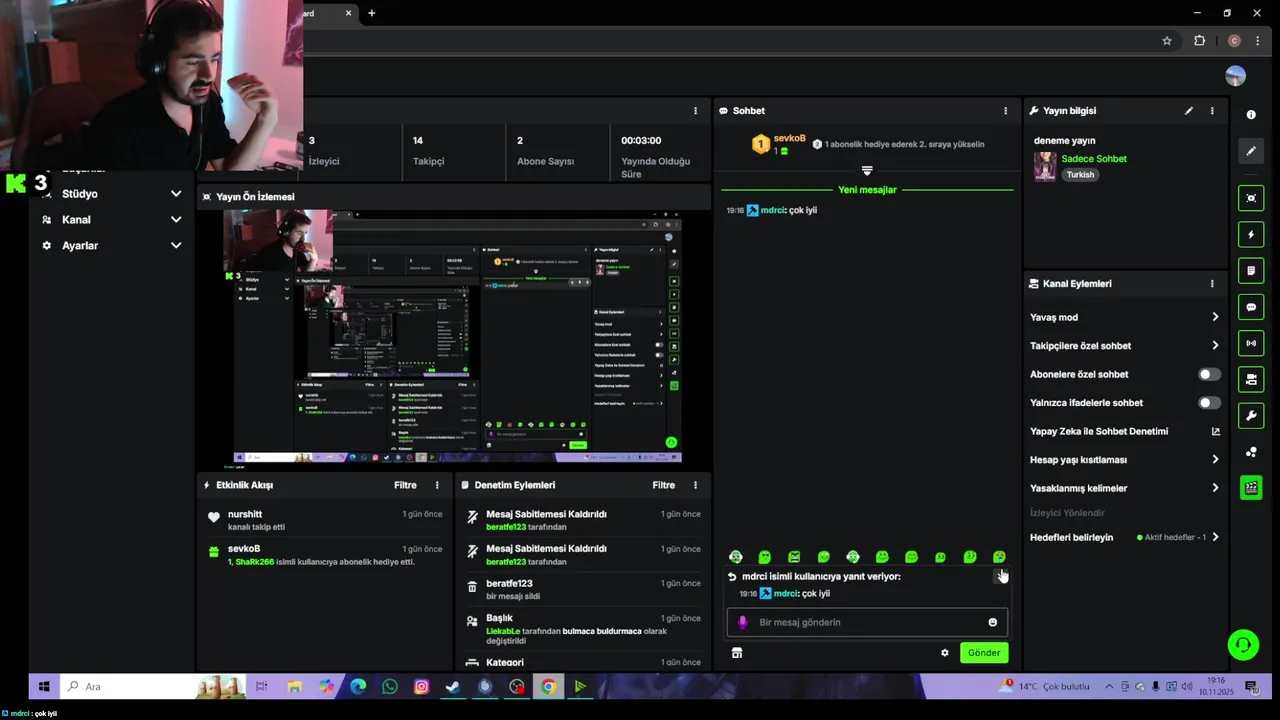Click the green clapperboard sidebar icon

tap(1251, 488)
